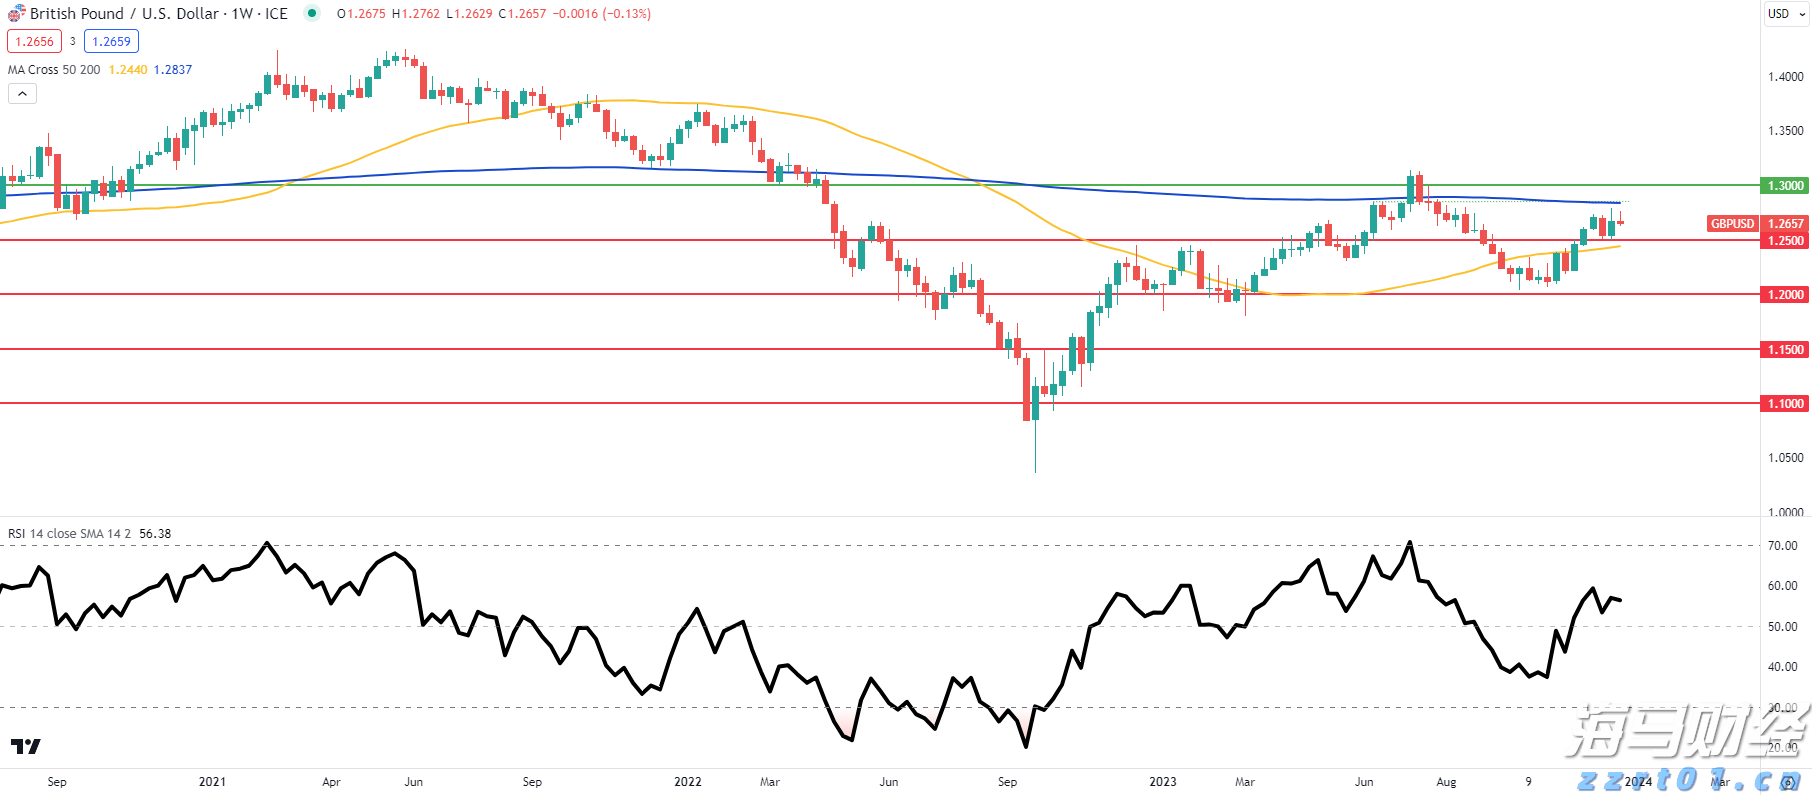Select the red 1.2500 price label
1812x795 pixels.
(1785, 241)
